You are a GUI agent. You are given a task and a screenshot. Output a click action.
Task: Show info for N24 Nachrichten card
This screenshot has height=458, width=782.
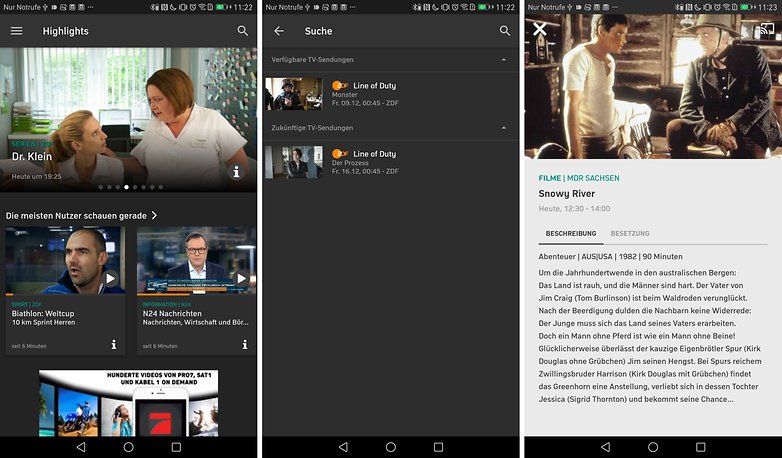(x=245, y=344)
